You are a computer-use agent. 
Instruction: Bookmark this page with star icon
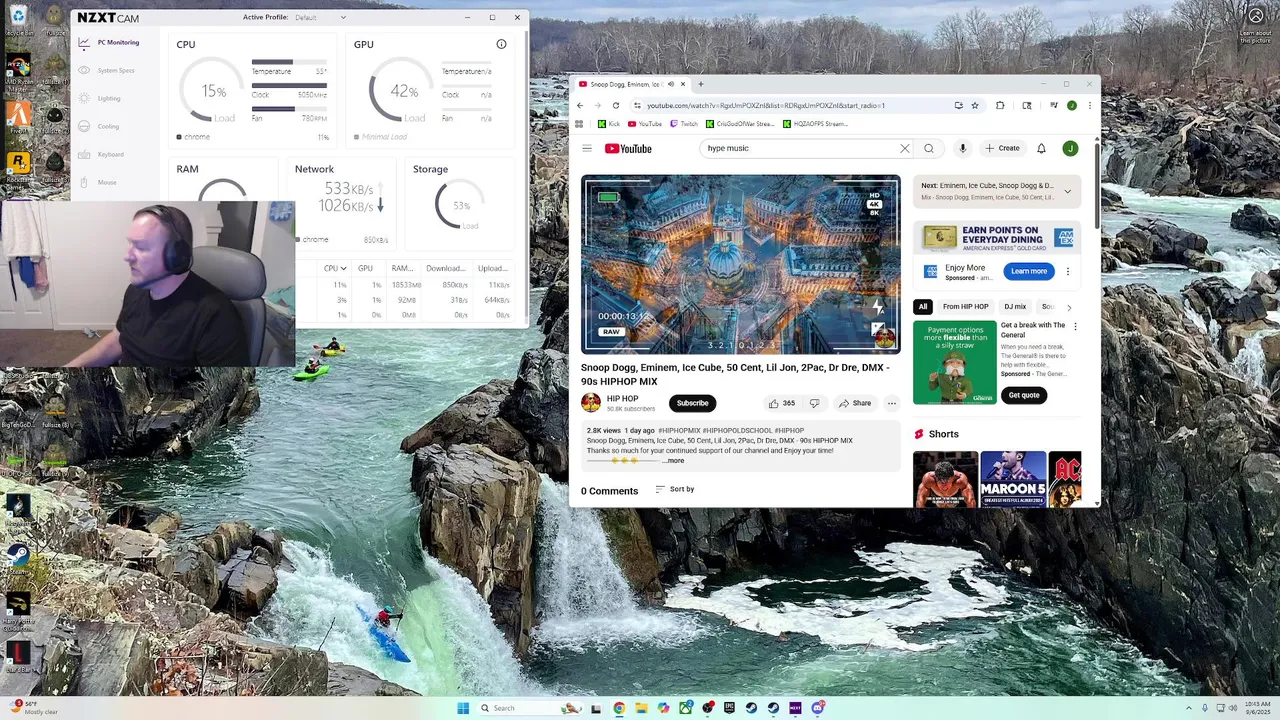975,105
